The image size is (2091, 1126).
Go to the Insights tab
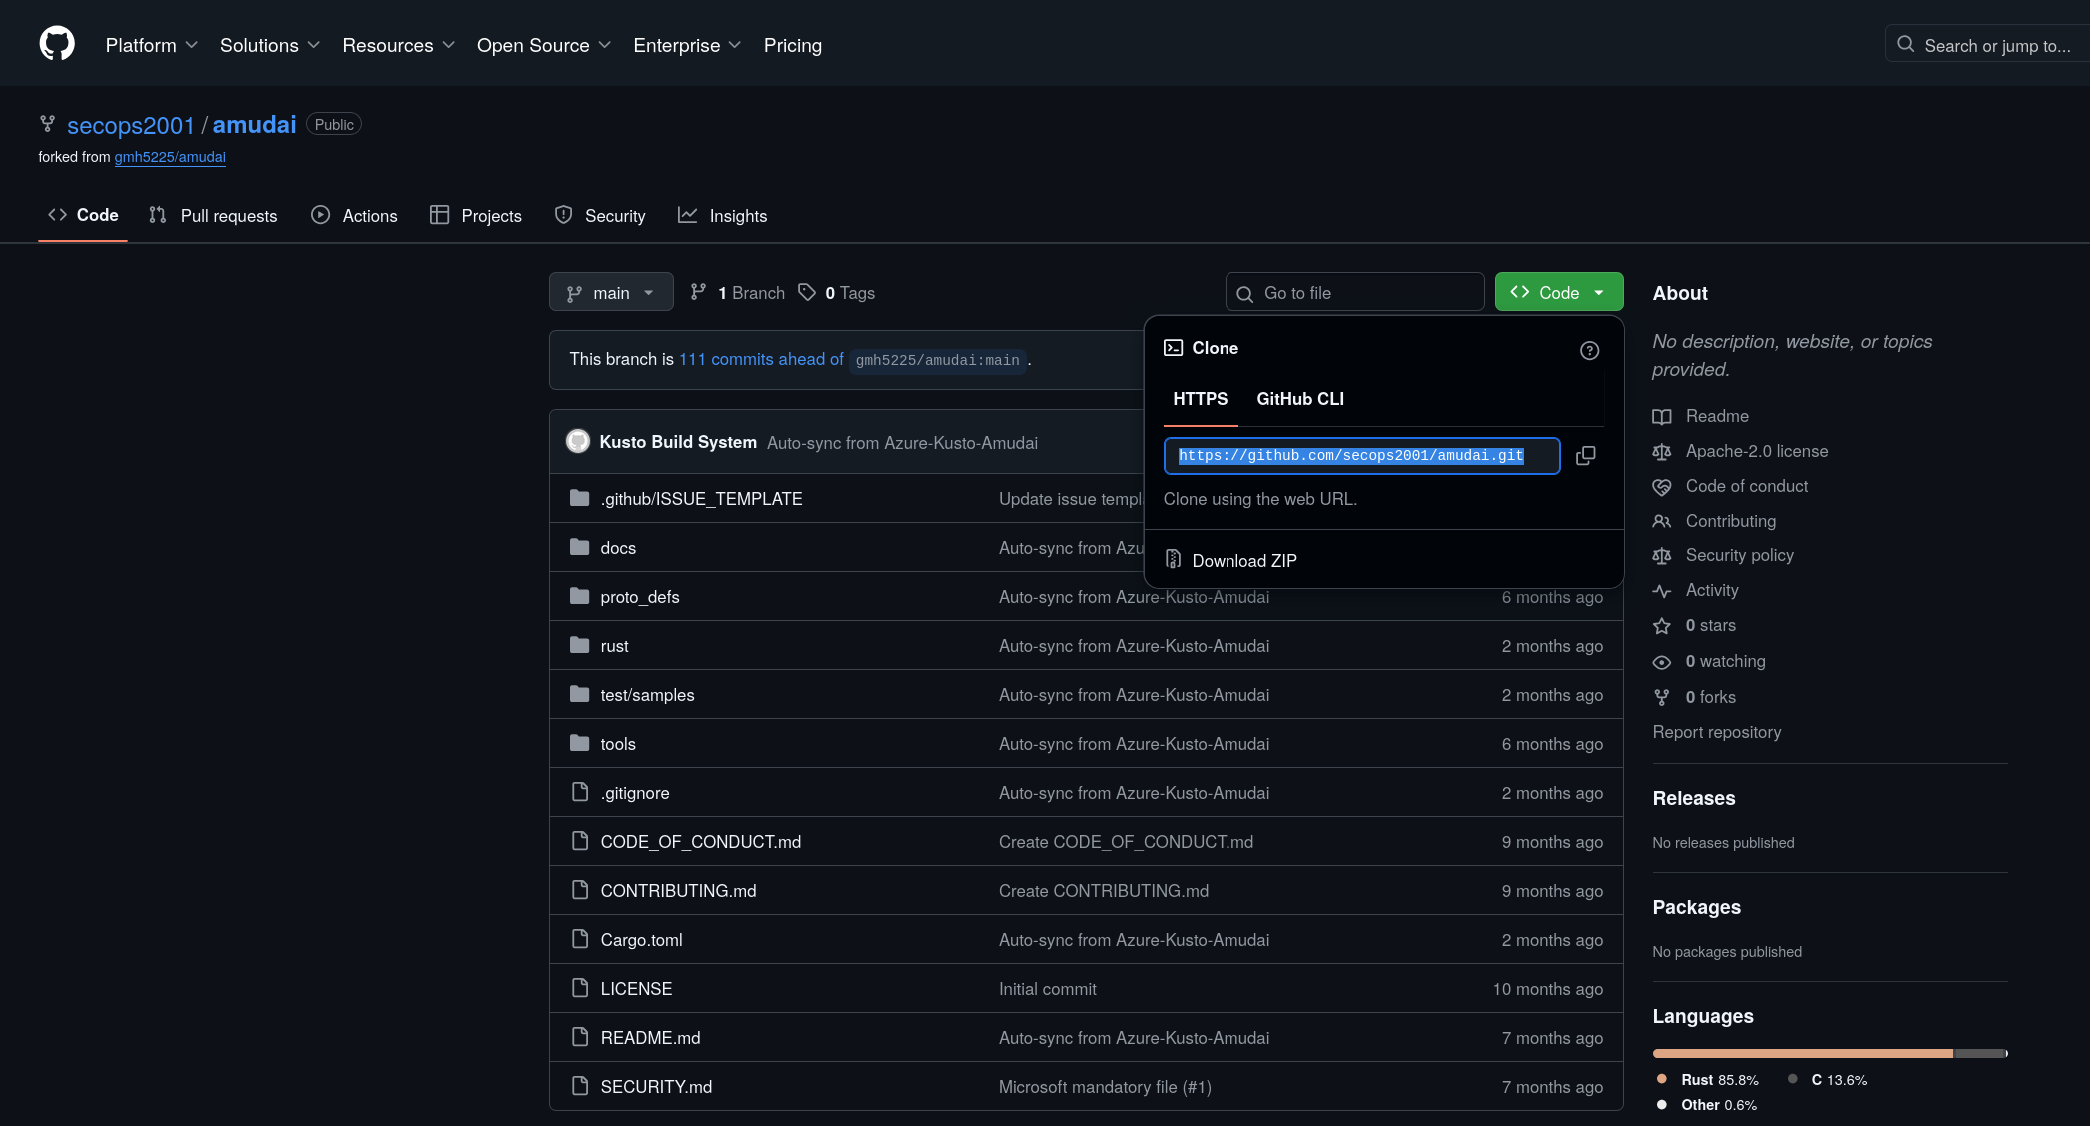pos(723,216)
